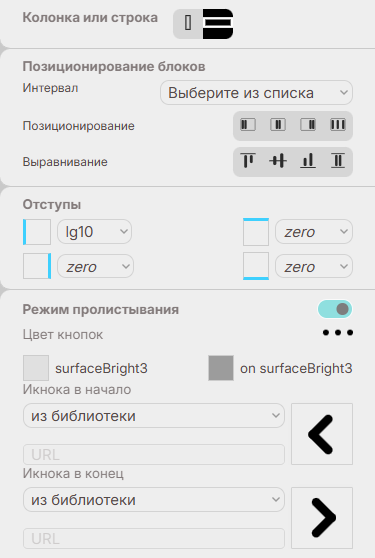The width and height of the screenshot is (375, 558).
Task: Open the left padding lg10 dropdown
Action: point(94,232)
